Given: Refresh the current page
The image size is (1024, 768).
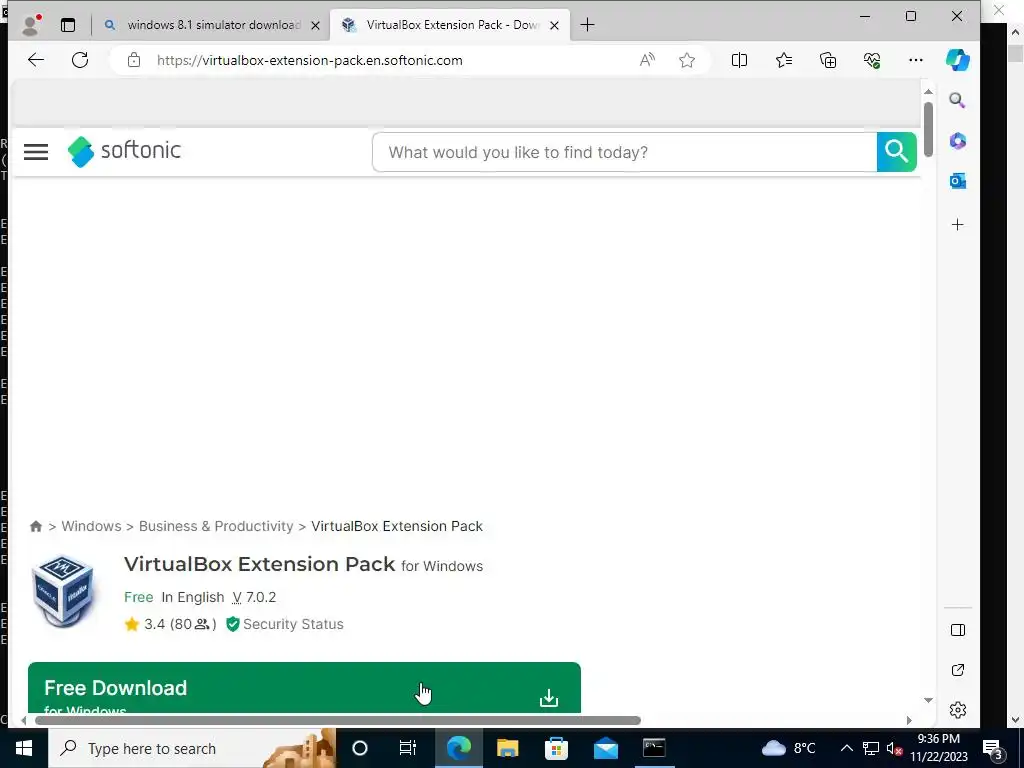Looking at the screenshot, I should pos(80,60).
